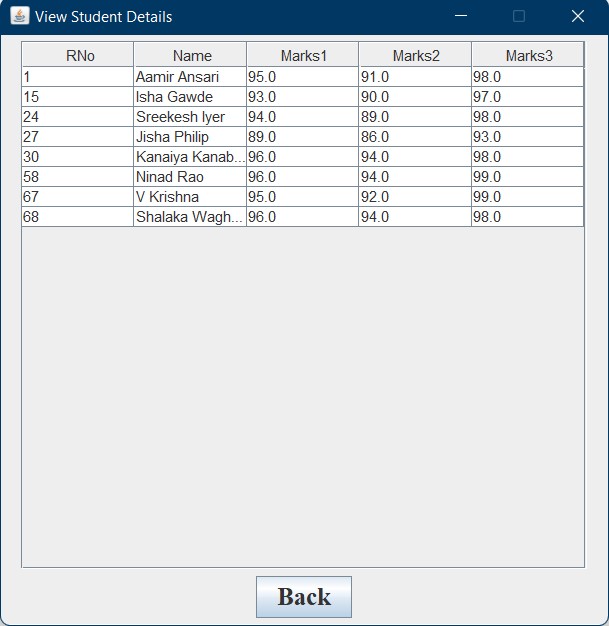Click Marks1 value 89.0 for Jisha Philip
609x626 pixels.
[303, 137]
